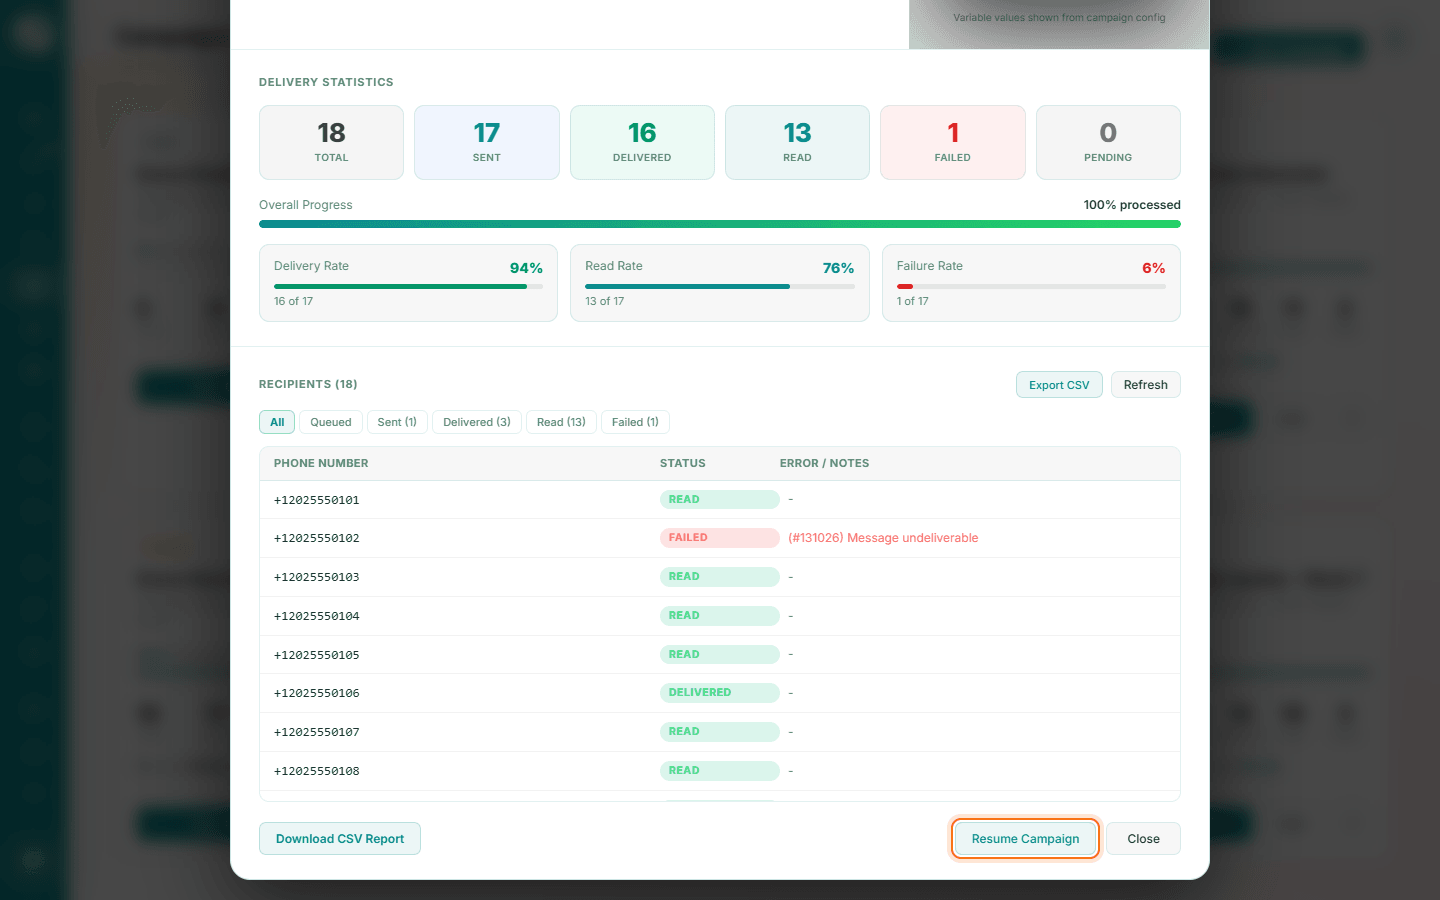Select the 0 Pending stat card

pos(1108,143)
